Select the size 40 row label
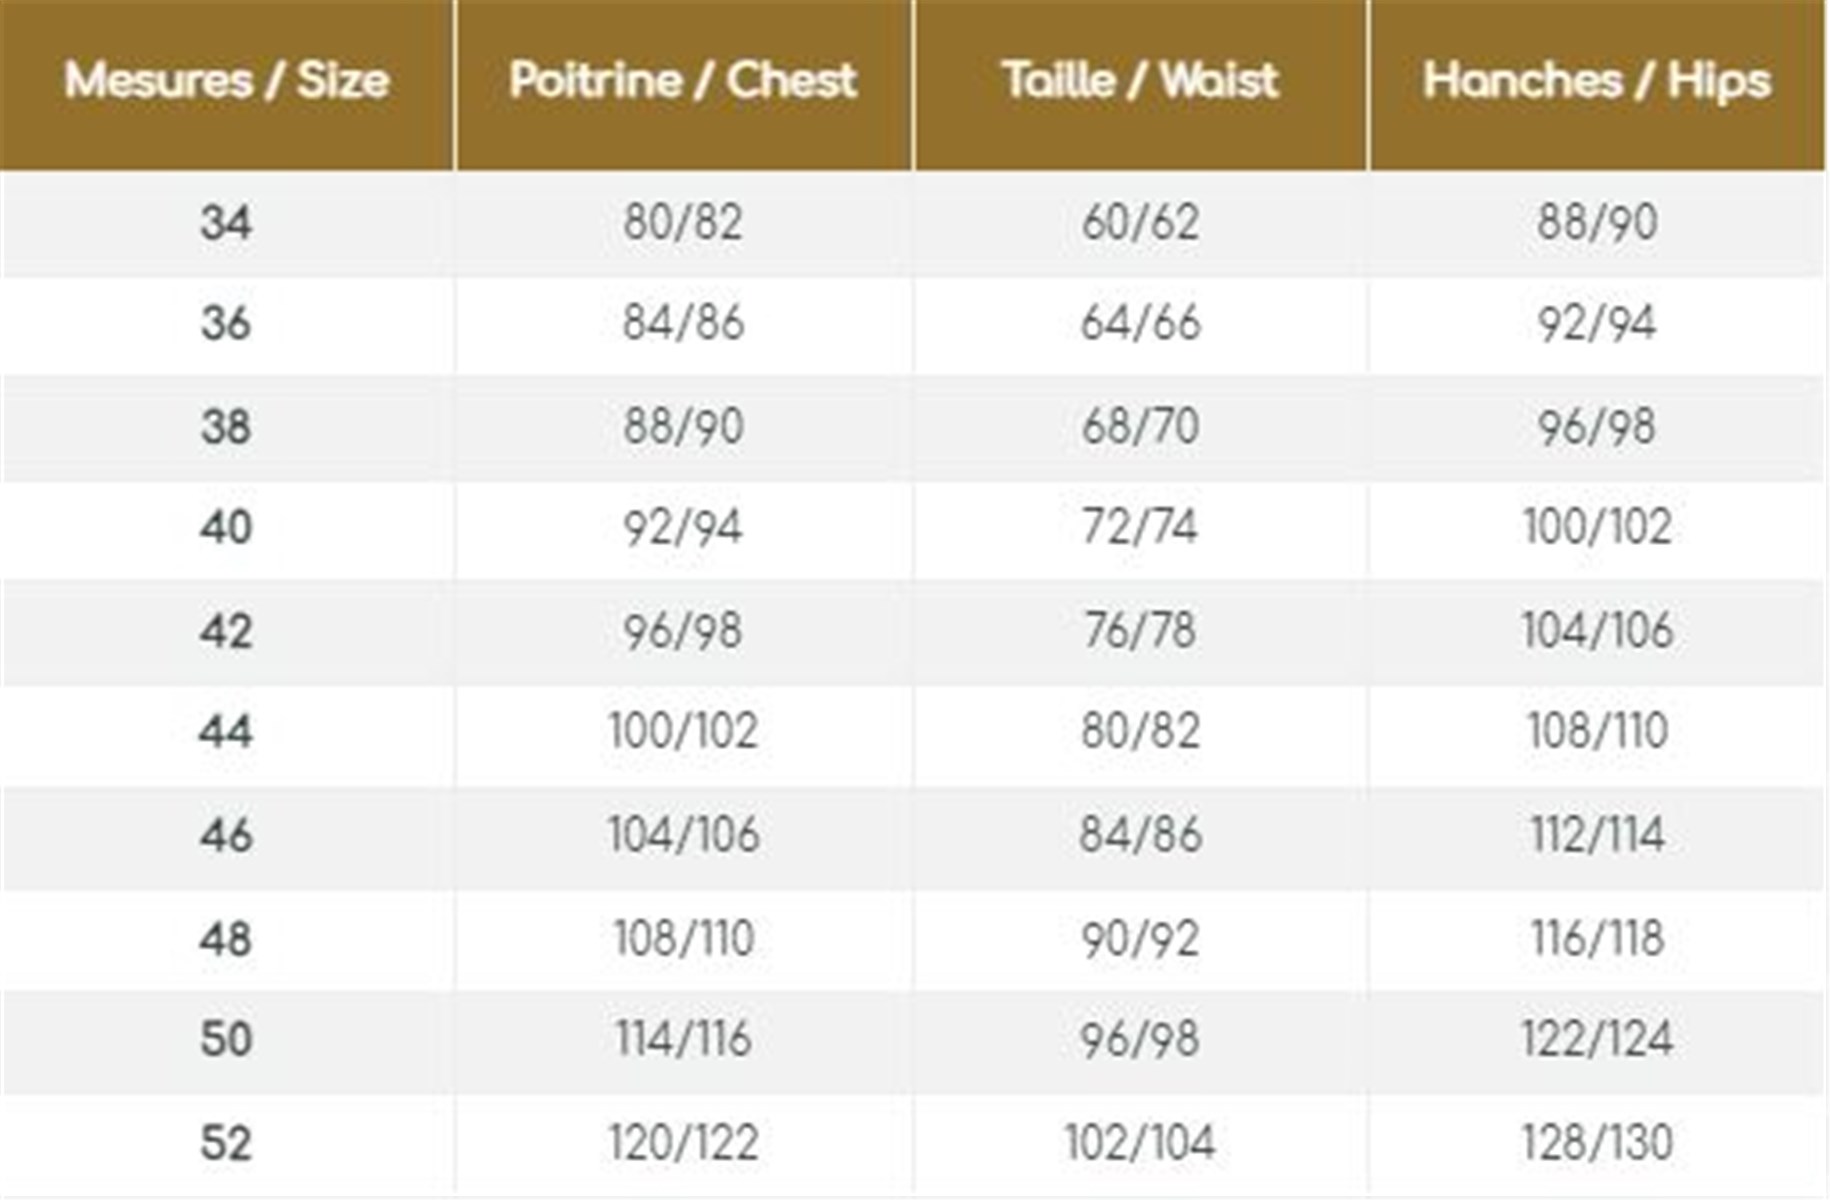The image size is (1830, 1200). pyautogui.click(x=226, y=527)
